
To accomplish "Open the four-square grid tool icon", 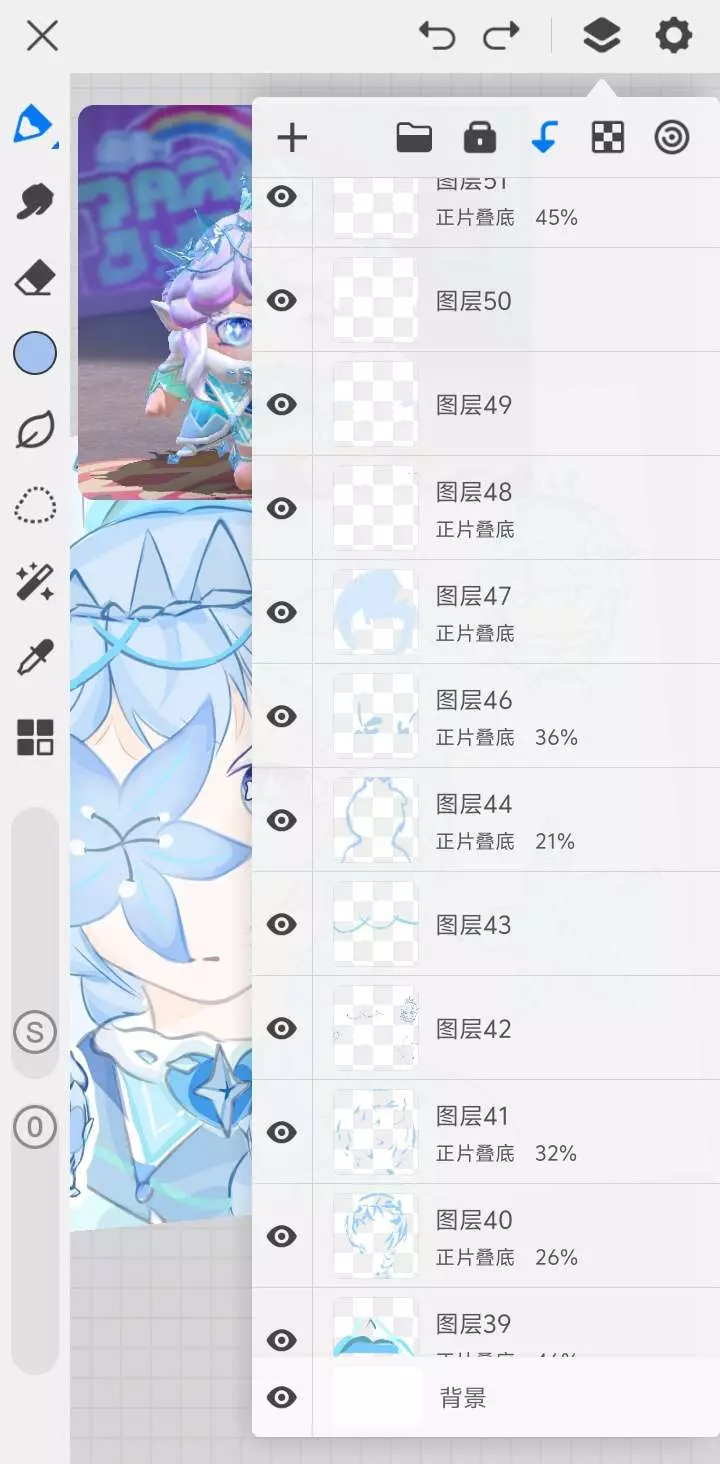I will 35,737.
